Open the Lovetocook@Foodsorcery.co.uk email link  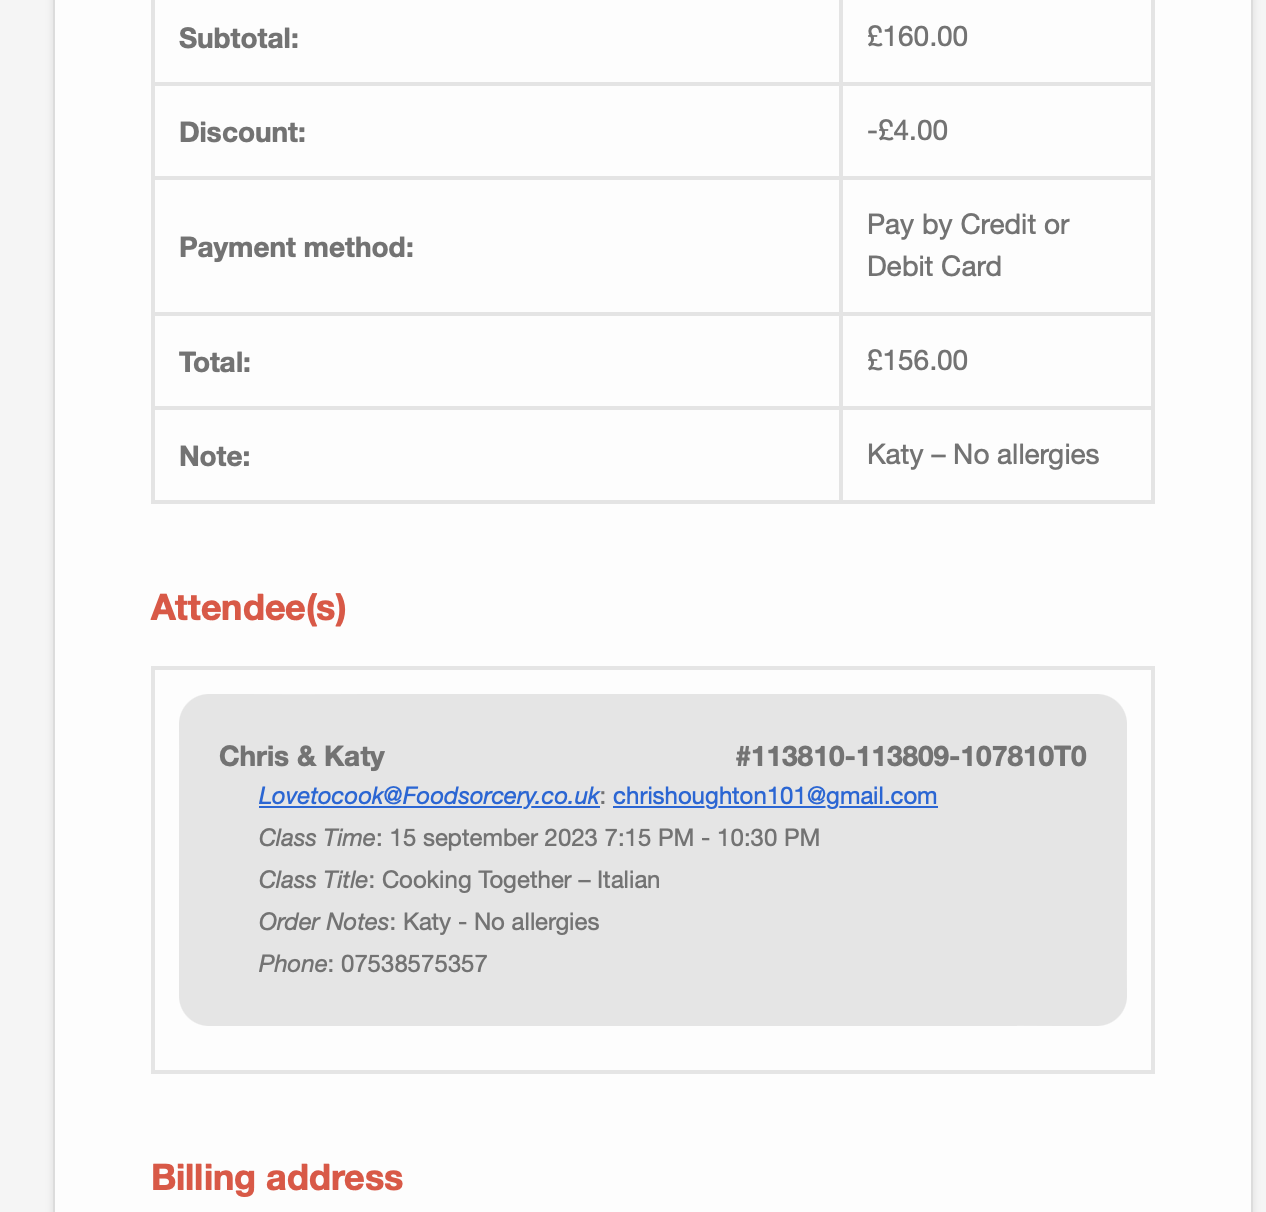point(429,796)
